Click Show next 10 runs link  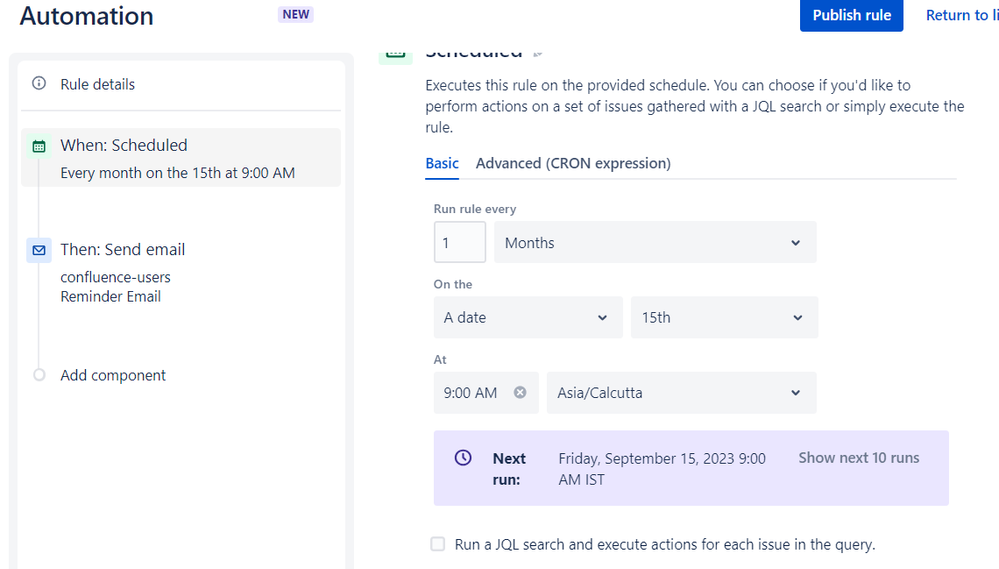pos(858,458)
